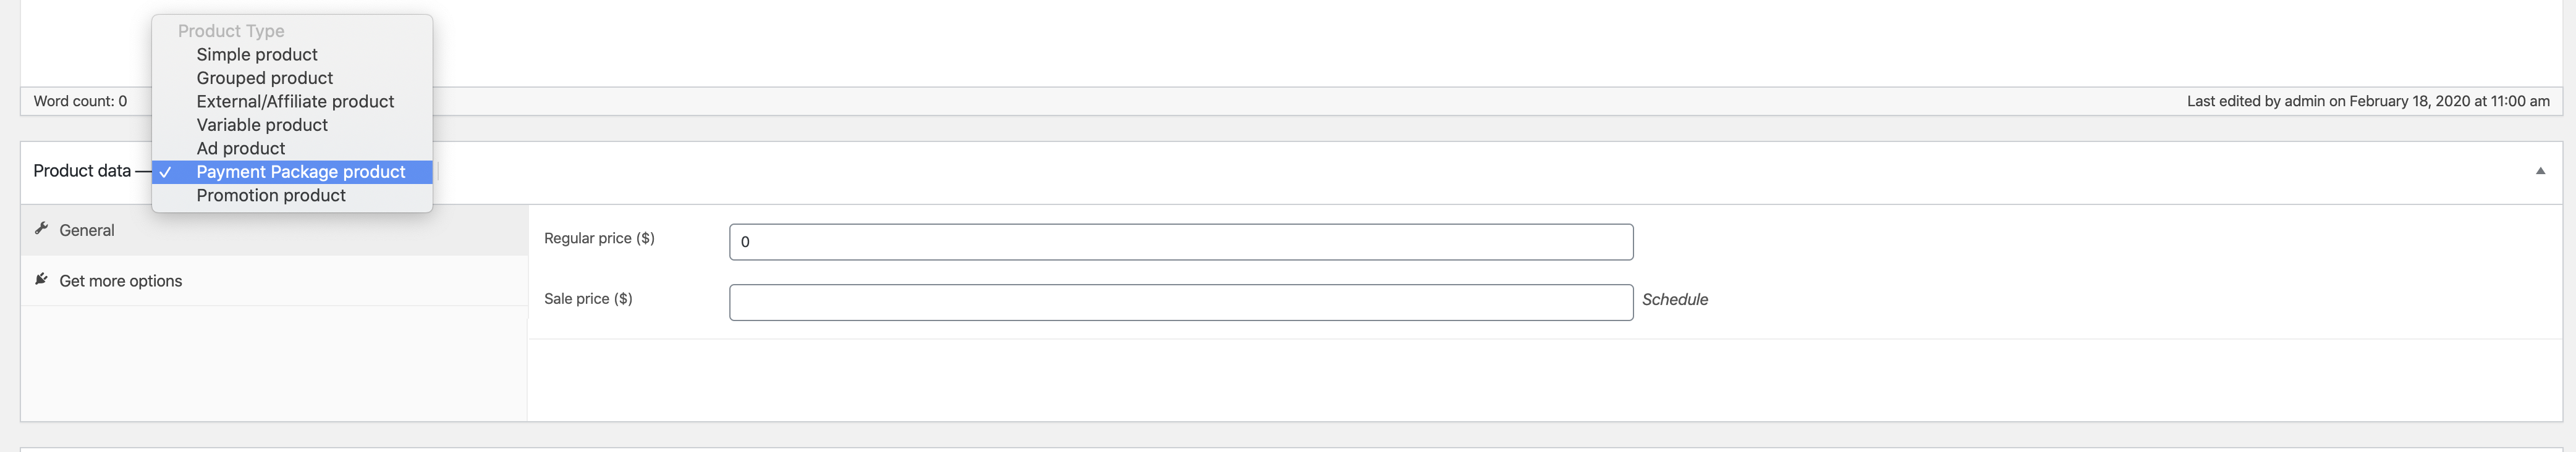Click the Product data panel heading
Viewport: 2576px width, 452px height.
click(x=82, y=171)
